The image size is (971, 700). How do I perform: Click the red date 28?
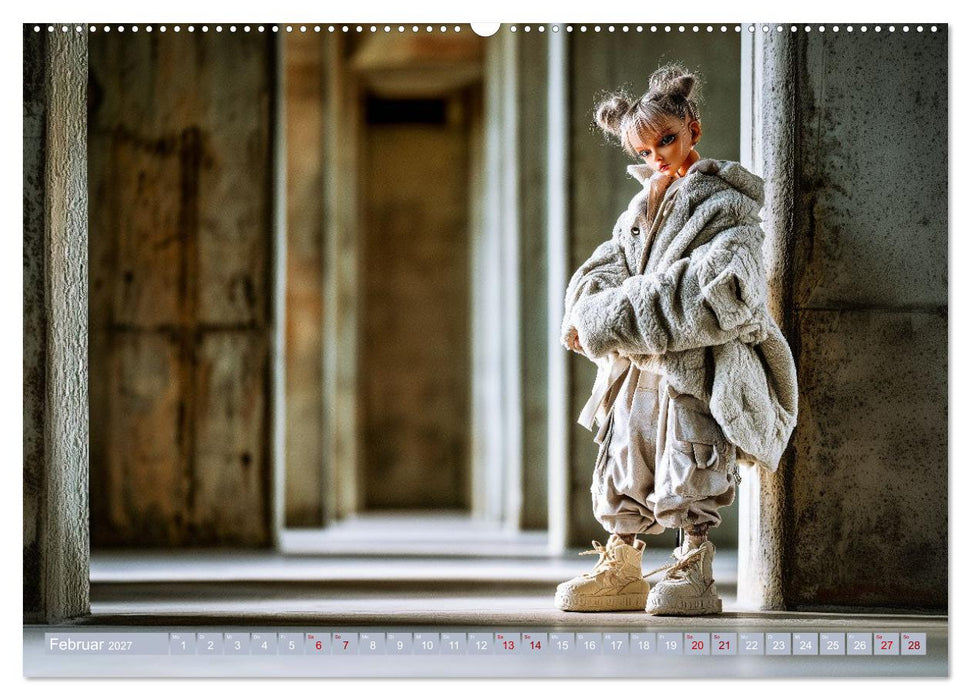coord(914,644)
